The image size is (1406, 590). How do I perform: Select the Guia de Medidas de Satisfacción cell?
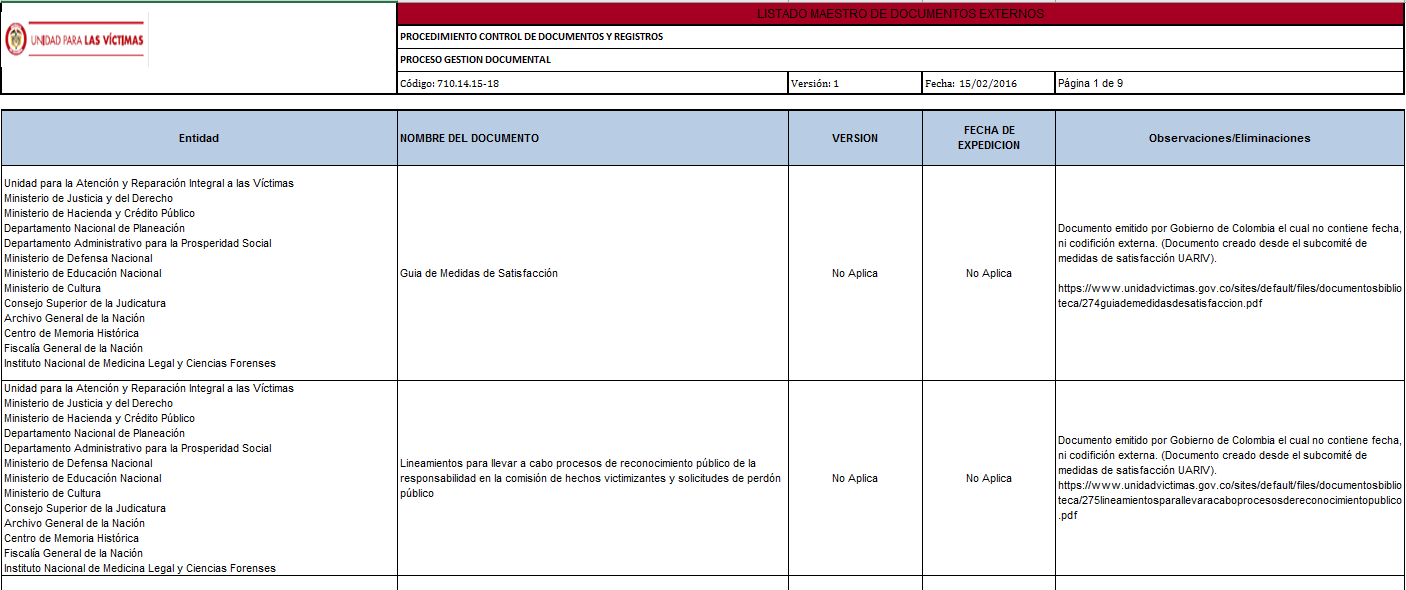593,273
